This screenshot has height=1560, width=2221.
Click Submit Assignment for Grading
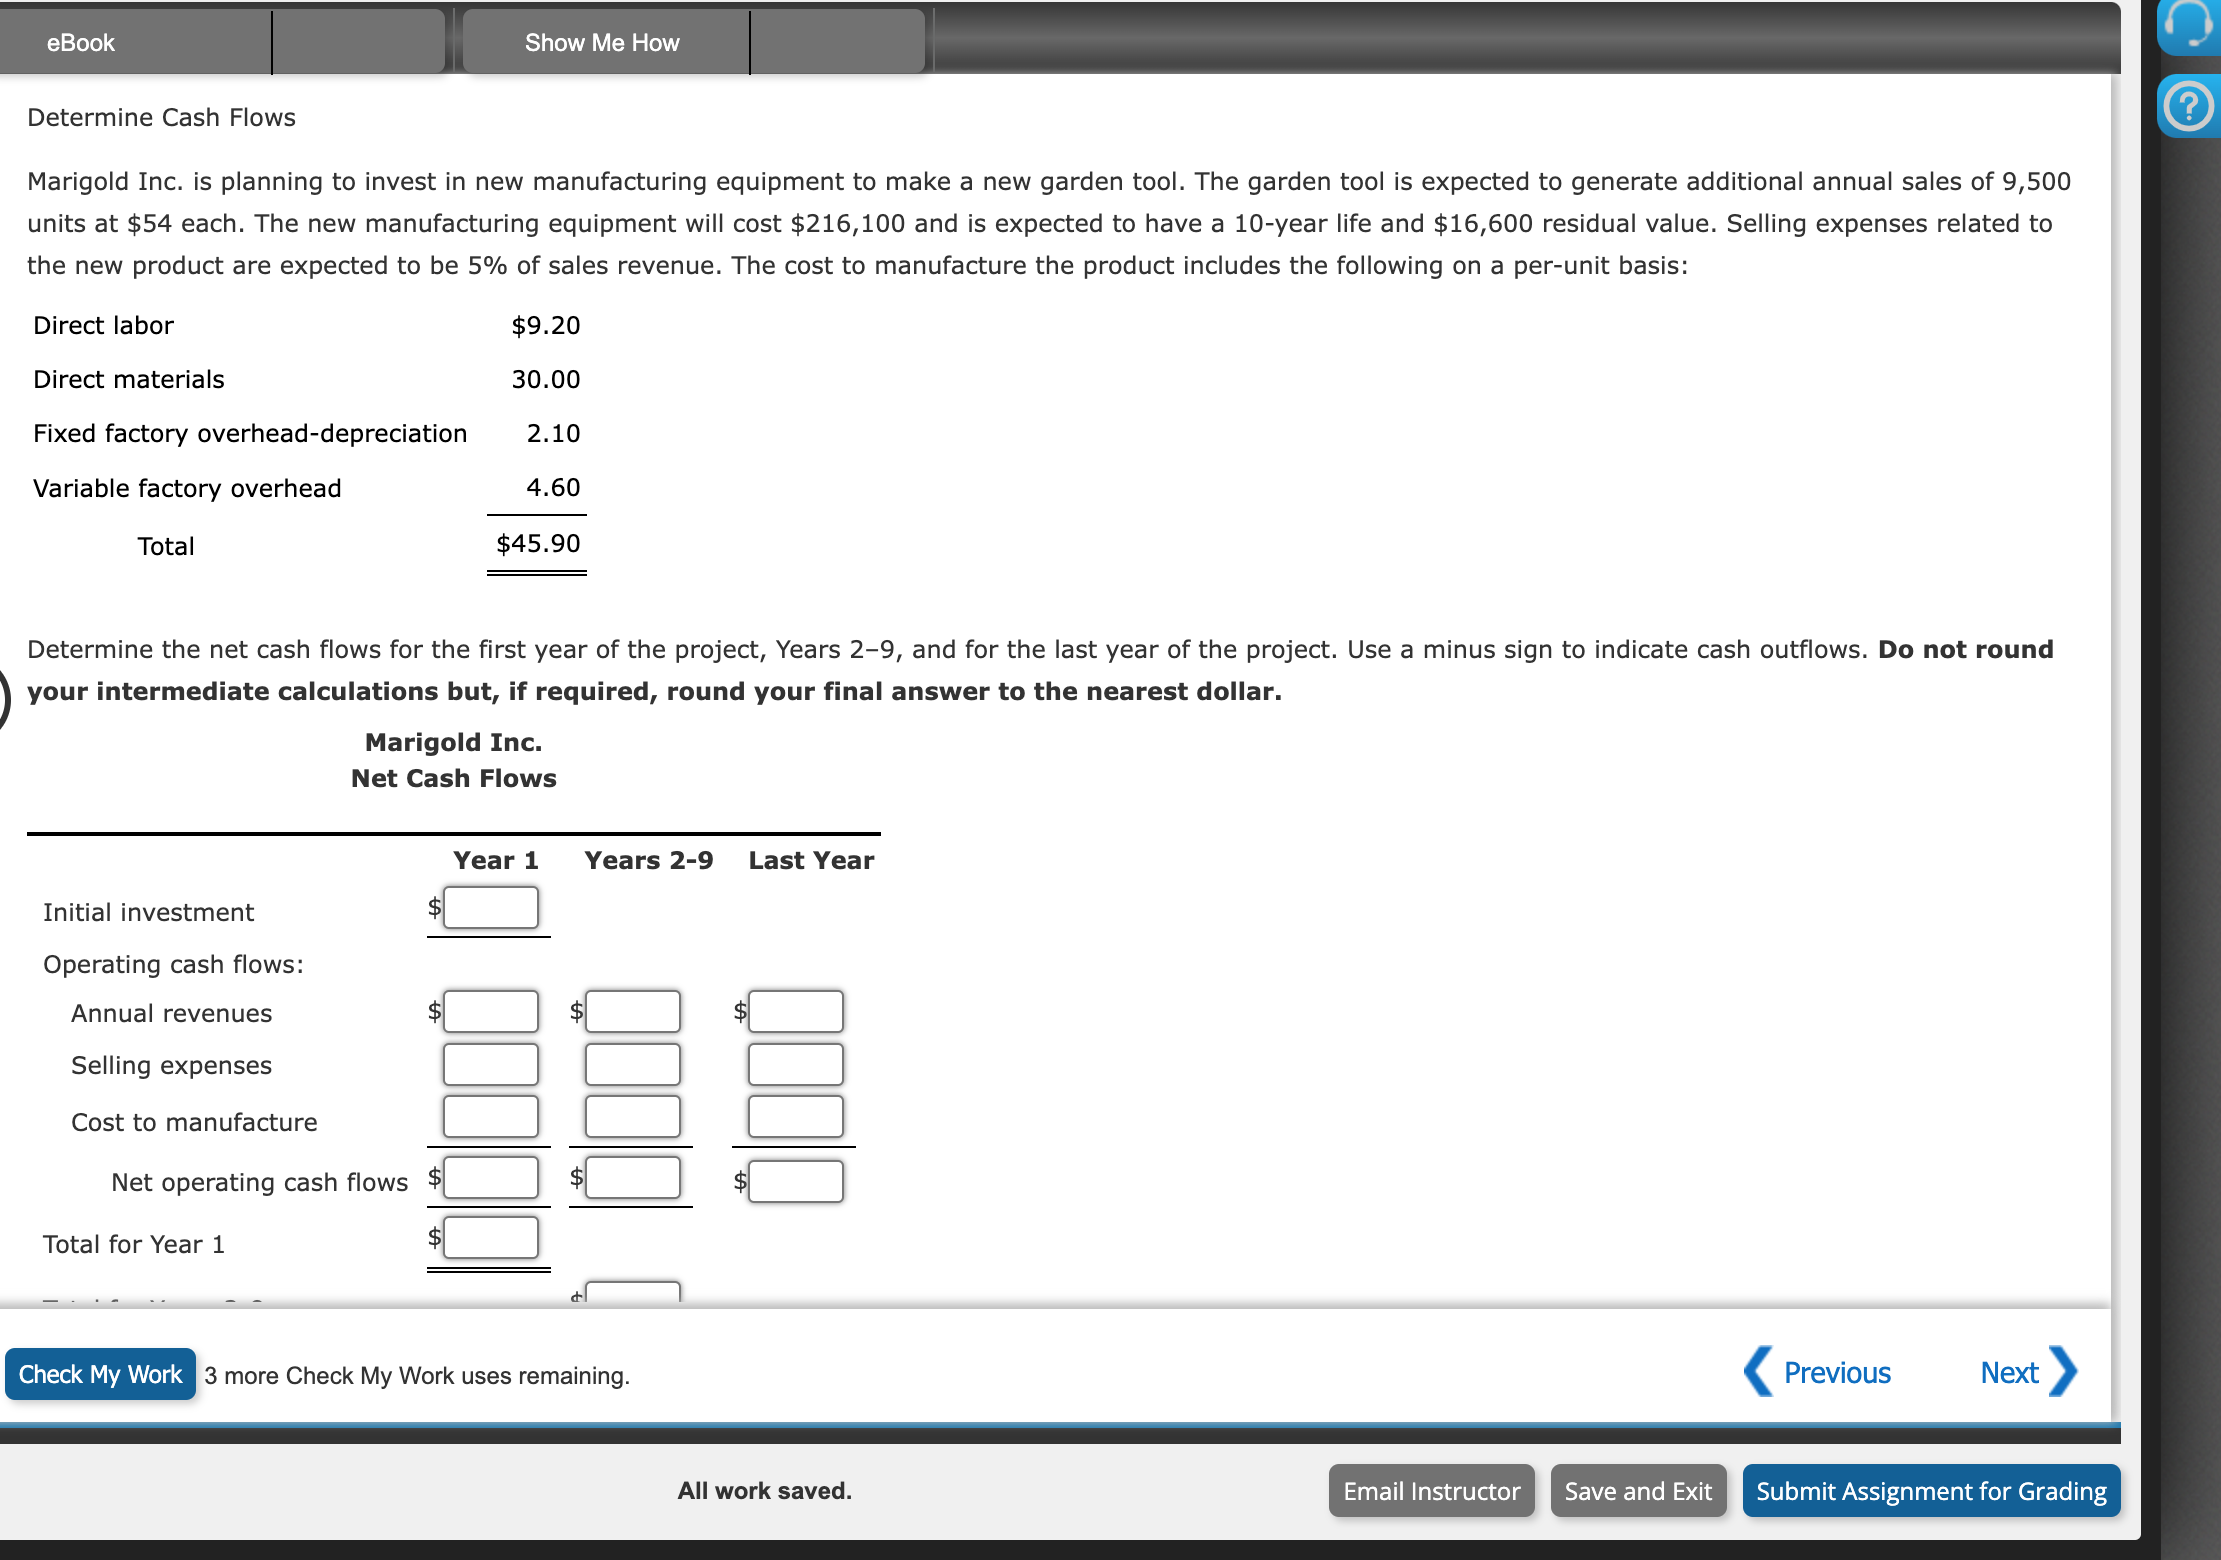tap(1931, 1490)
